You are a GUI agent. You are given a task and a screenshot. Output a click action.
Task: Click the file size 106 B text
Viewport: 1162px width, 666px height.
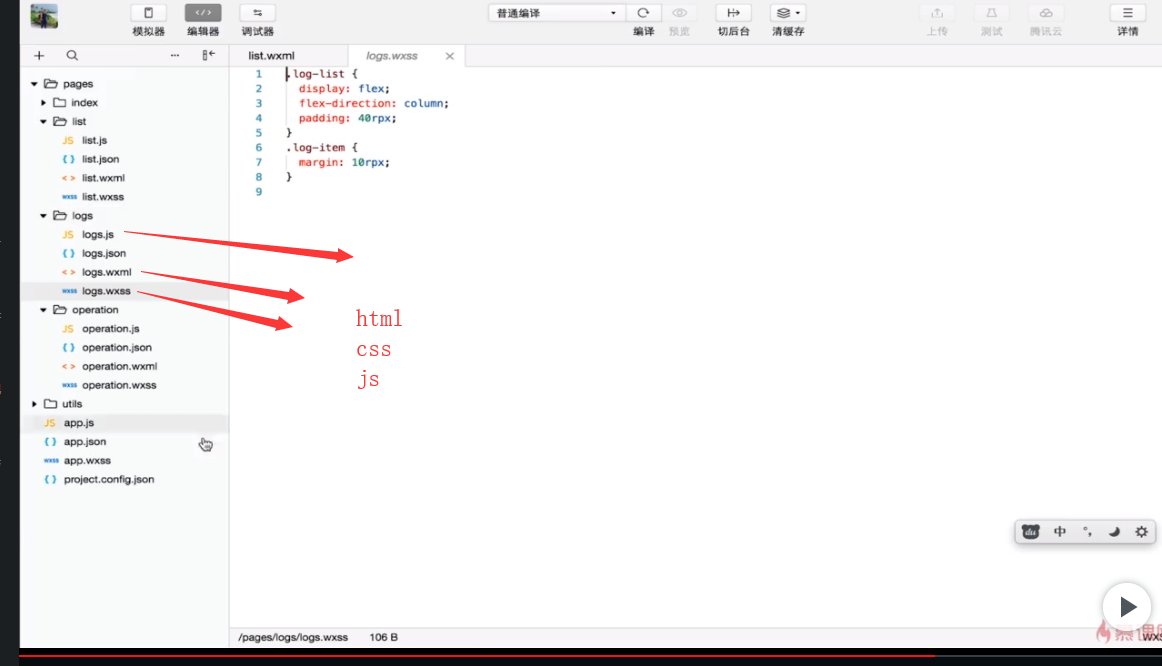coord(383,637)
